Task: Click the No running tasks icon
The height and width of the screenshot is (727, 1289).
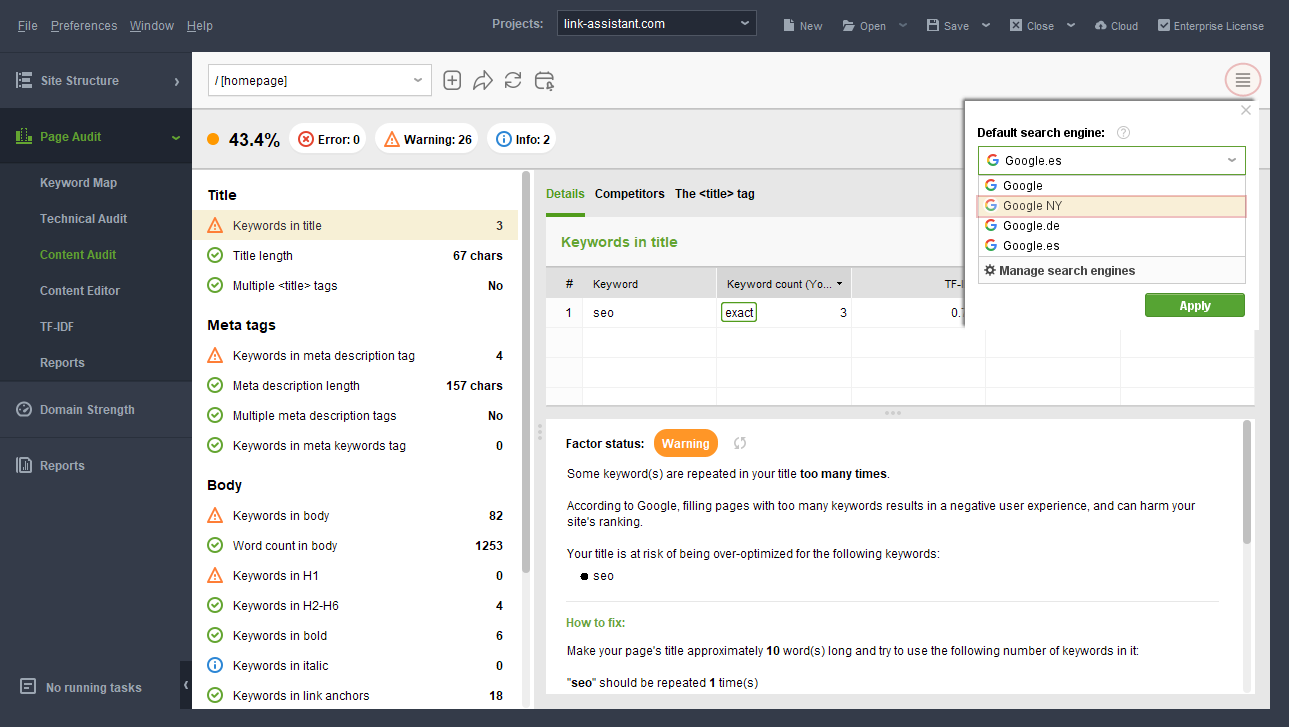Action: (x=28, y=687)
